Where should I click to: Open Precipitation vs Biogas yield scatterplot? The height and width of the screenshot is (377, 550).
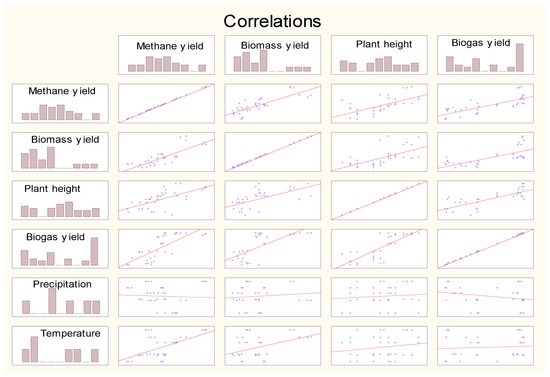point(485,297)
